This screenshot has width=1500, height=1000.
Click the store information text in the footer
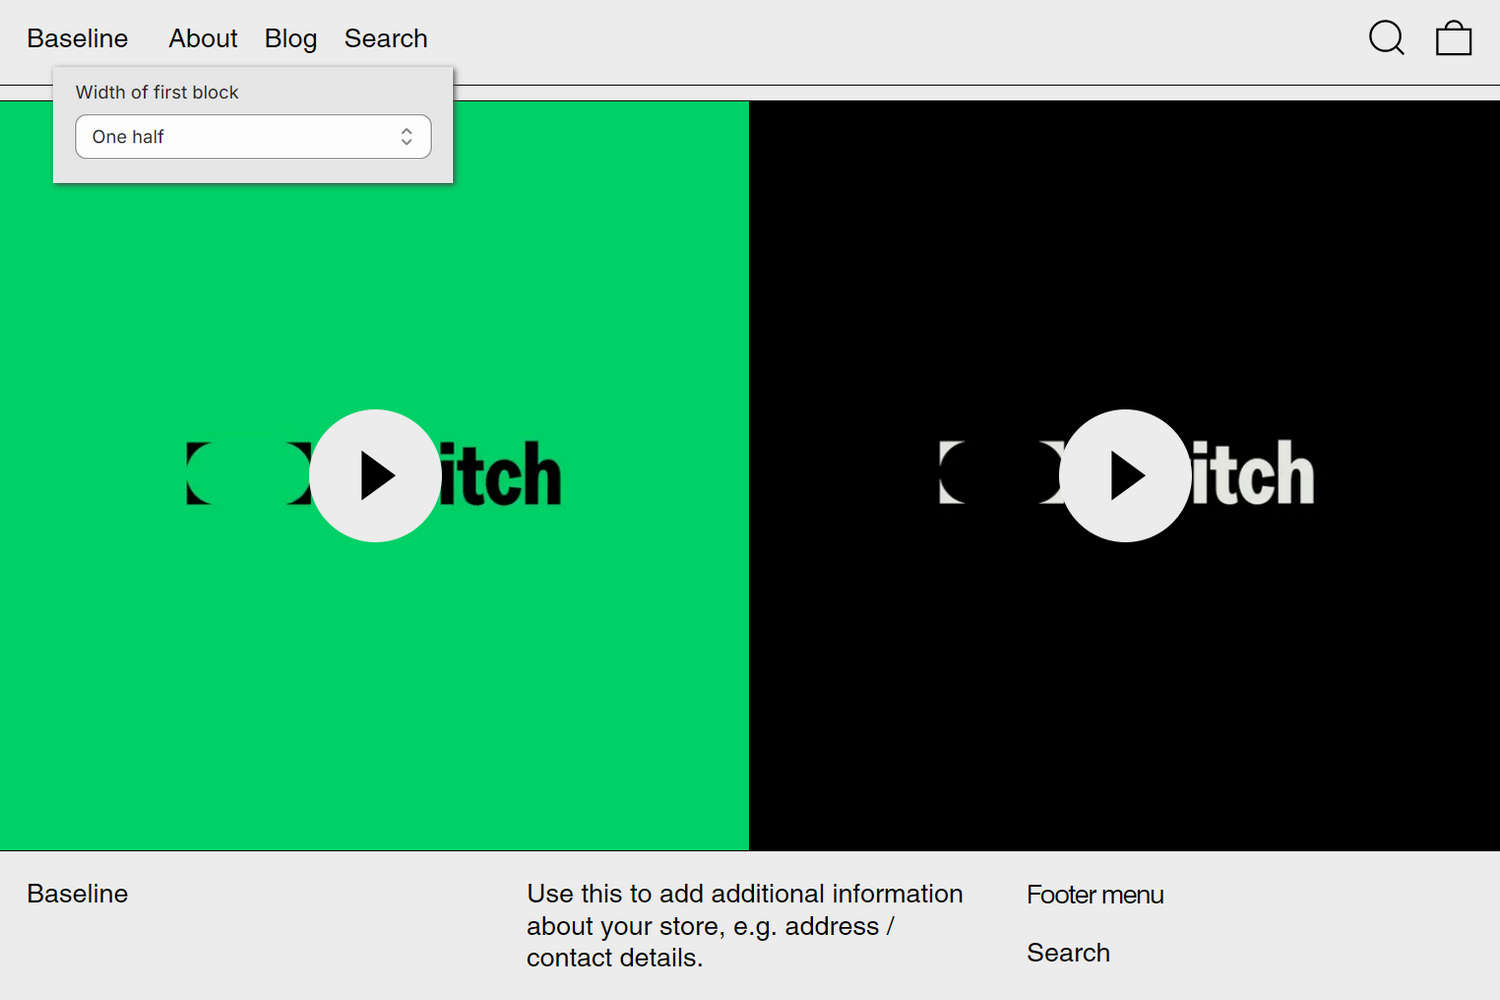point(745,925)
